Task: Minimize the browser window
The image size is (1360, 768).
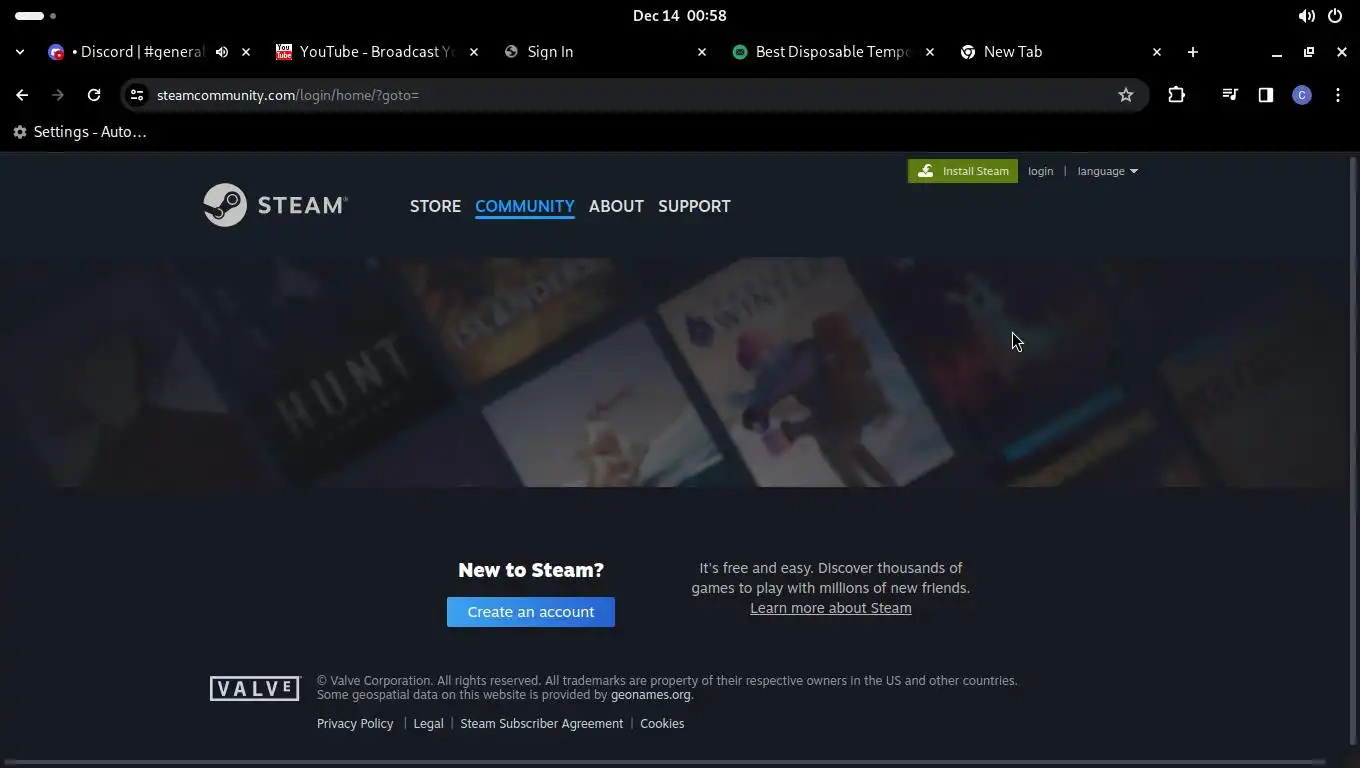Action: click(1276, 52)
